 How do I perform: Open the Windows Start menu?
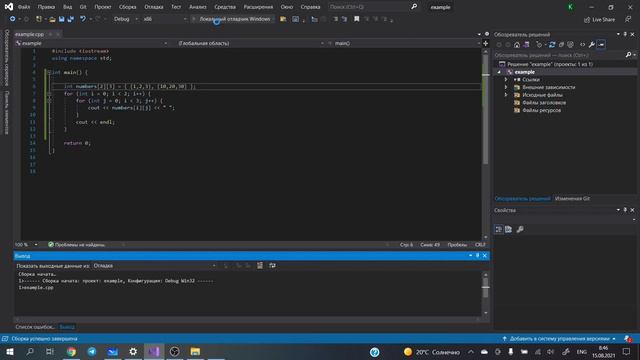(9, 351)
